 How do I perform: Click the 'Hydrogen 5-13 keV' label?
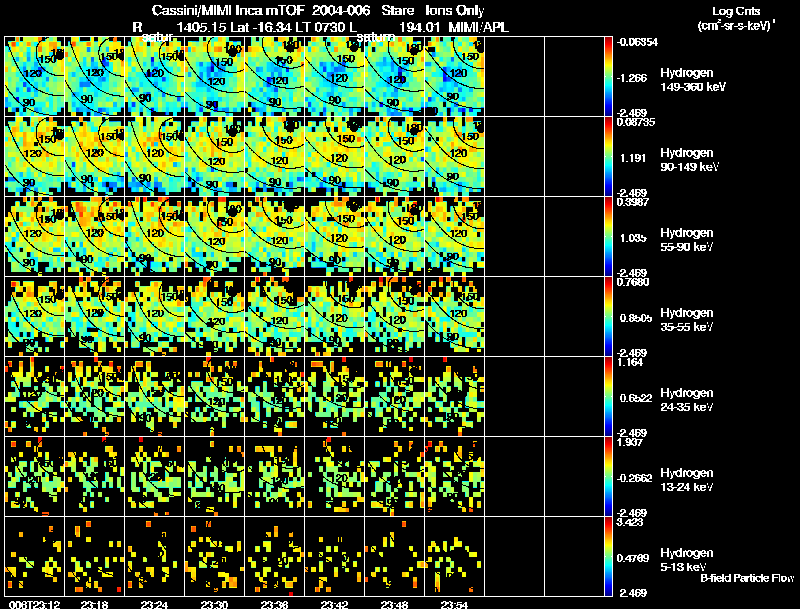click(x=687, y=560)
